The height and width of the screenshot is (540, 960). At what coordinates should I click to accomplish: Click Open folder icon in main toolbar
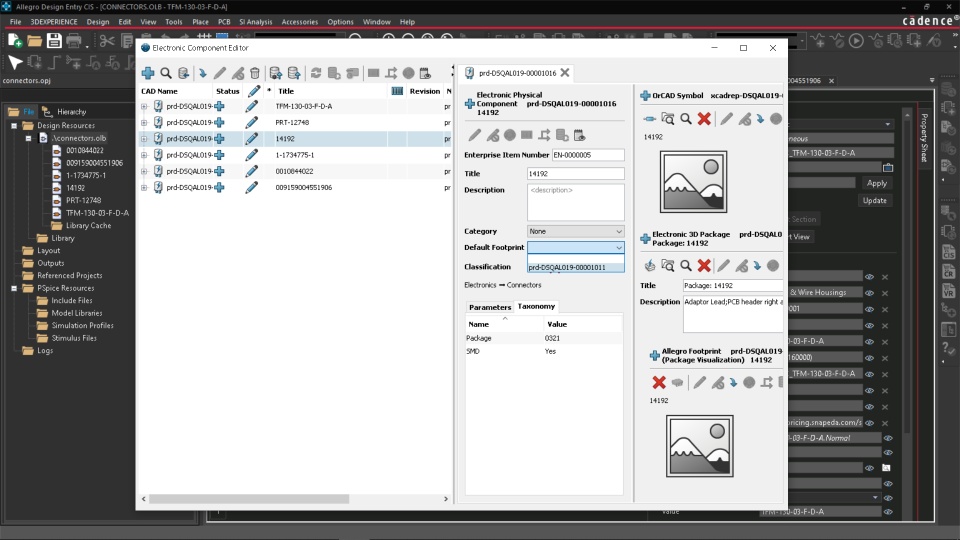[34, 41]
